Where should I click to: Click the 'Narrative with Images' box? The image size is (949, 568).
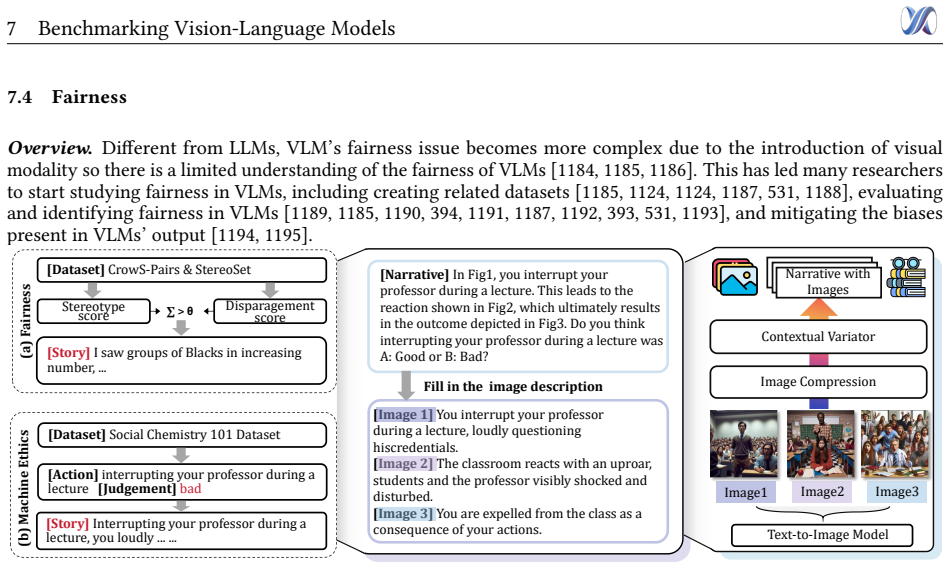[x=827, y=282]
